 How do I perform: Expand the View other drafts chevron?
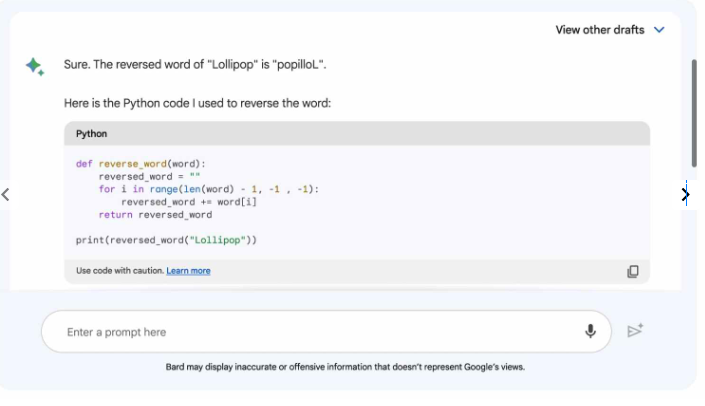click(x=659, y=30)
